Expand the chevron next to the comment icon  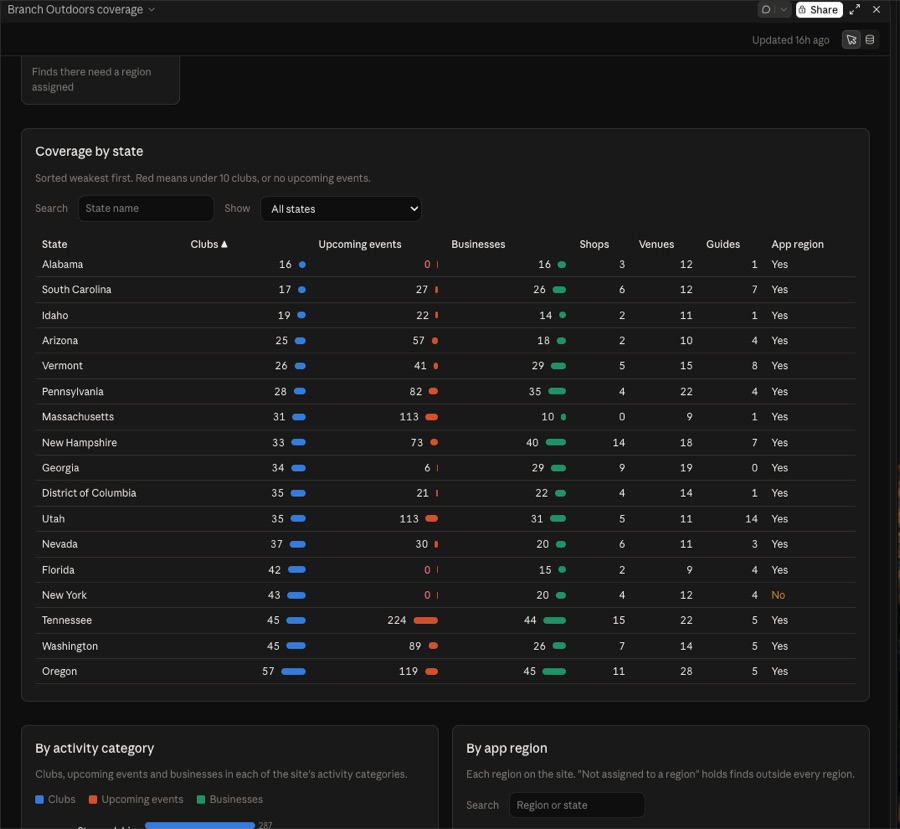pyautogui.click(x=783, y=10)
